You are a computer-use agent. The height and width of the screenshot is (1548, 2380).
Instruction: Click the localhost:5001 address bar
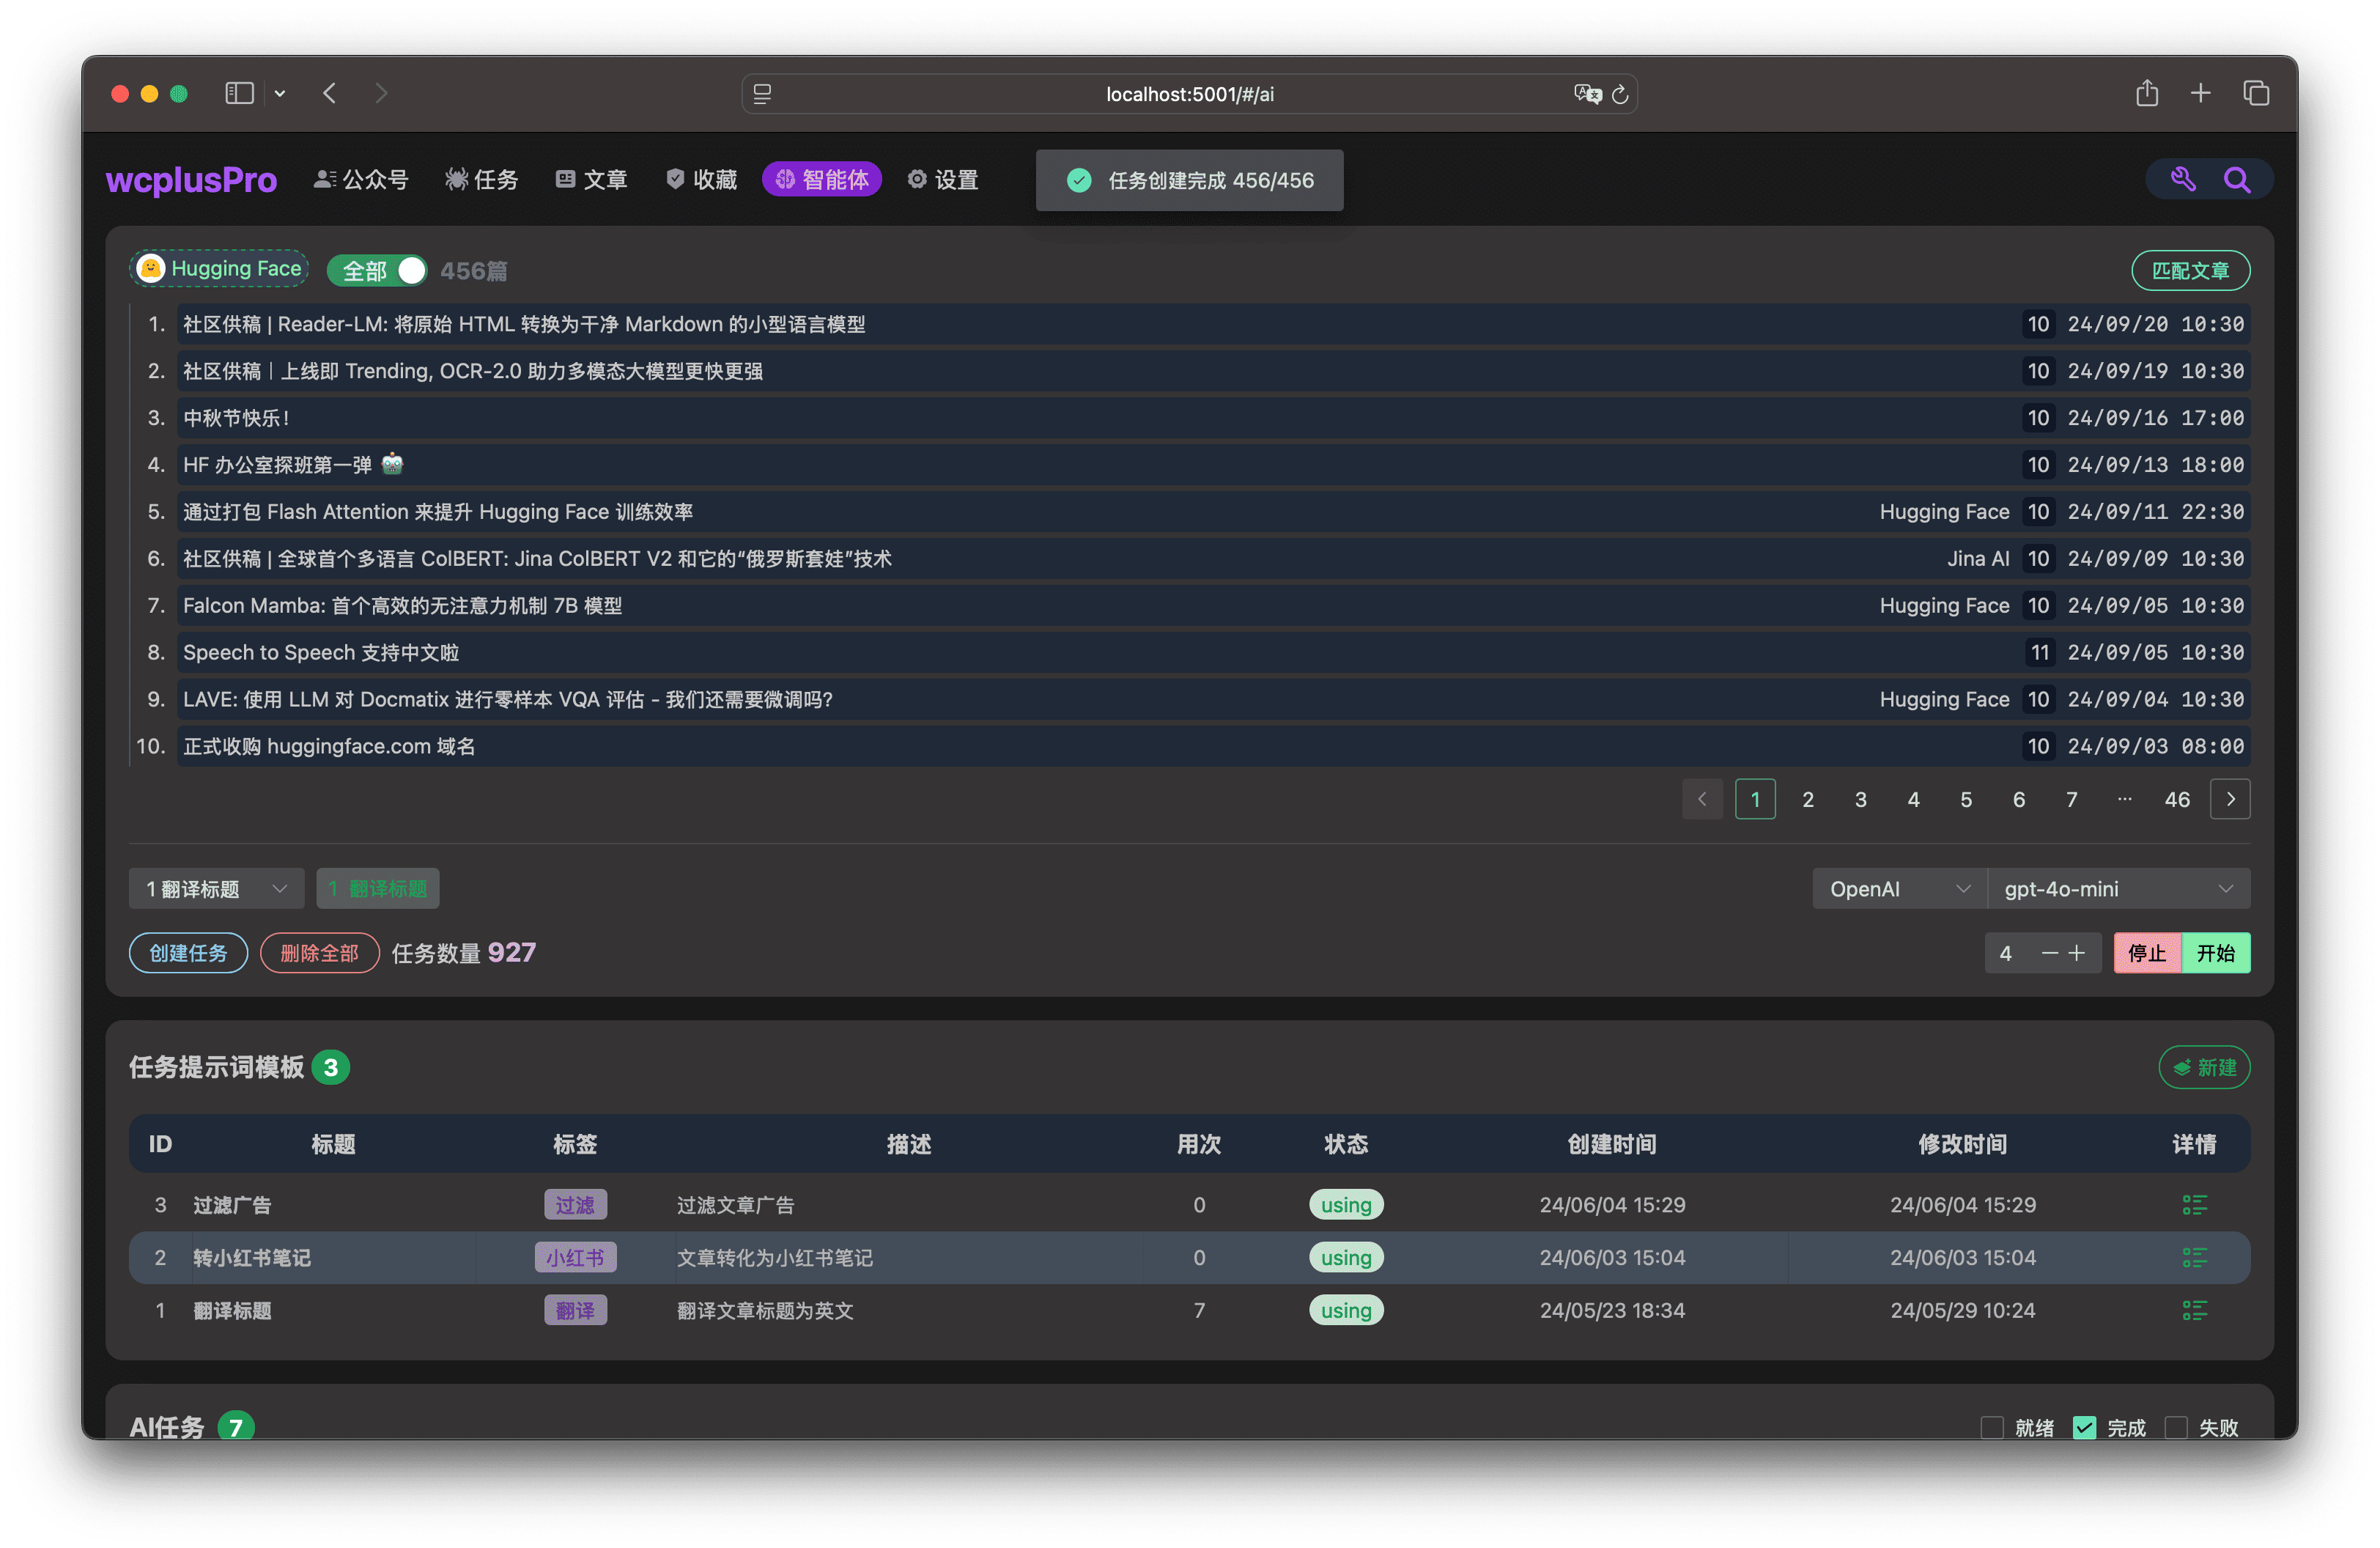point(1189,94)
